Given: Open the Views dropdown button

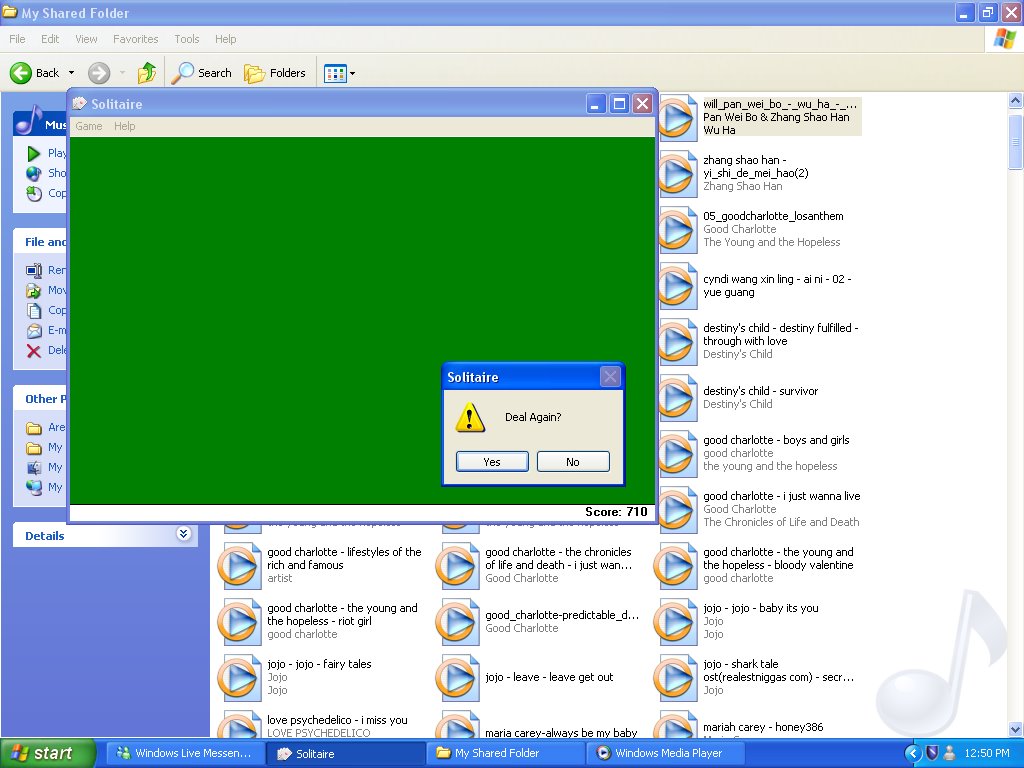Looking at the screenshot, I should coord(340,73).
